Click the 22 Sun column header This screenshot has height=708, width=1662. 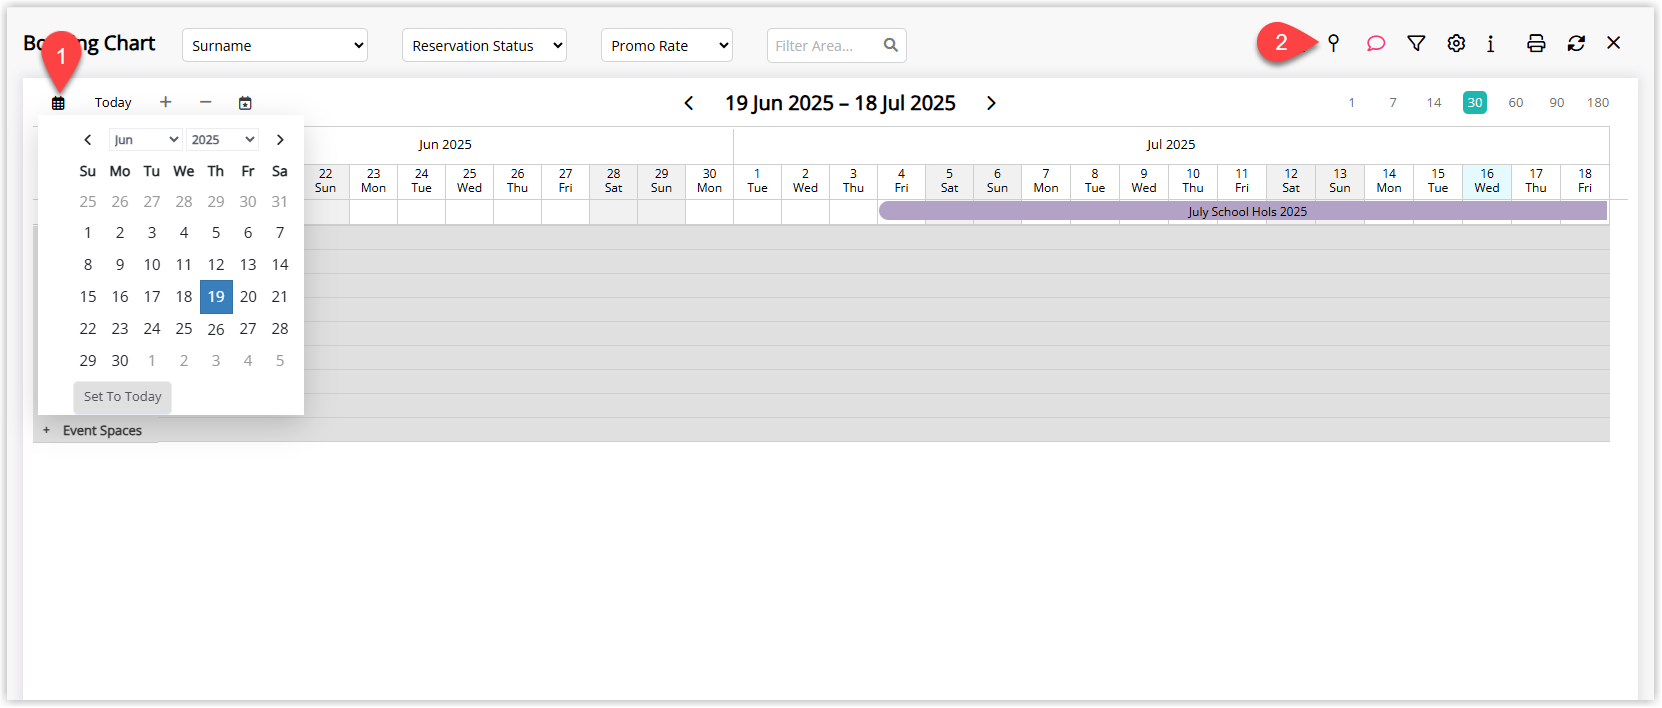click(326, 181)
